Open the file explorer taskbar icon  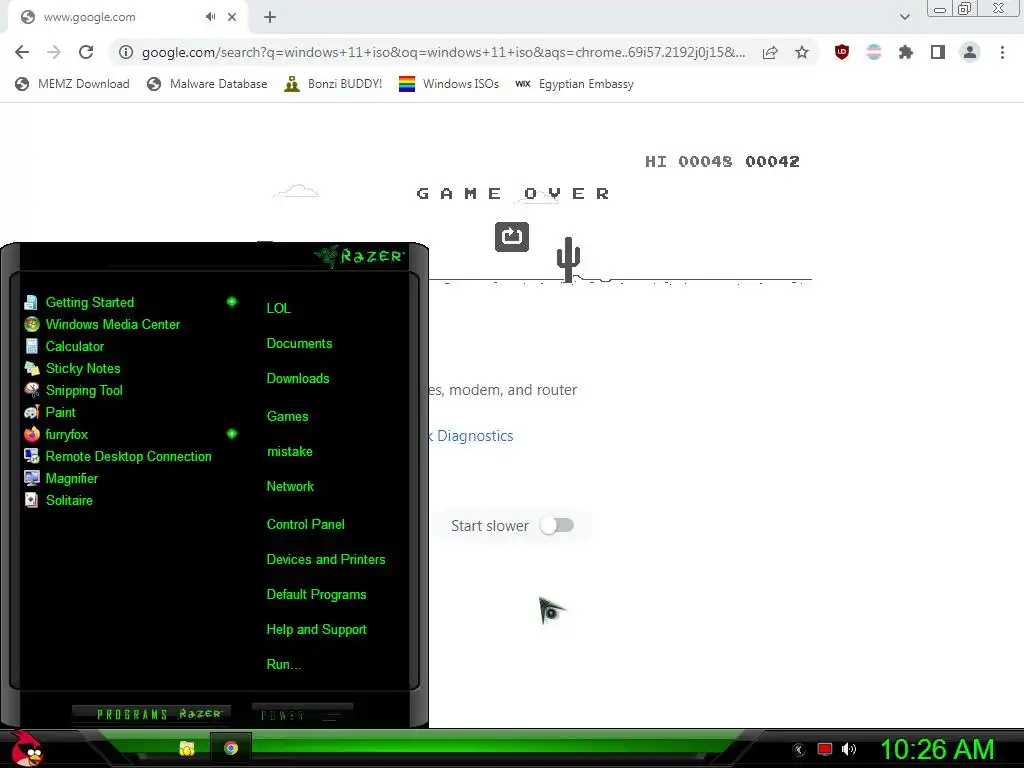pyautogui.click(x=187, y=748)
